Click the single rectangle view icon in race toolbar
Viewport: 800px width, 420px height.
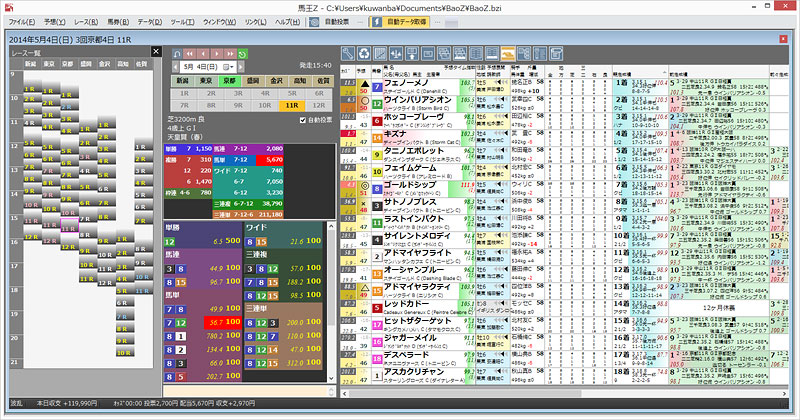point(428,54)
